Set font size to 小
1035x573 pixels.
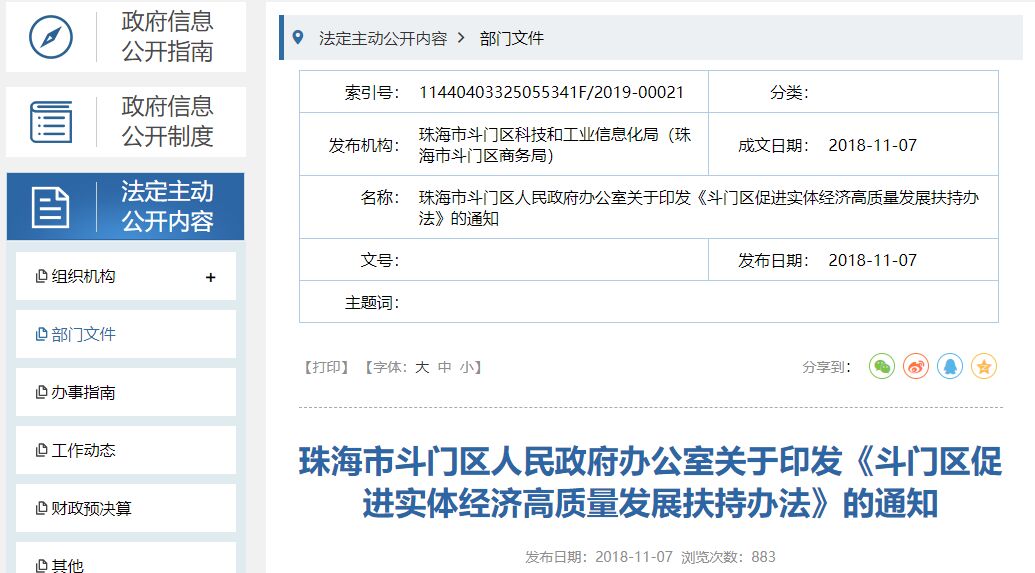(467, 367)
